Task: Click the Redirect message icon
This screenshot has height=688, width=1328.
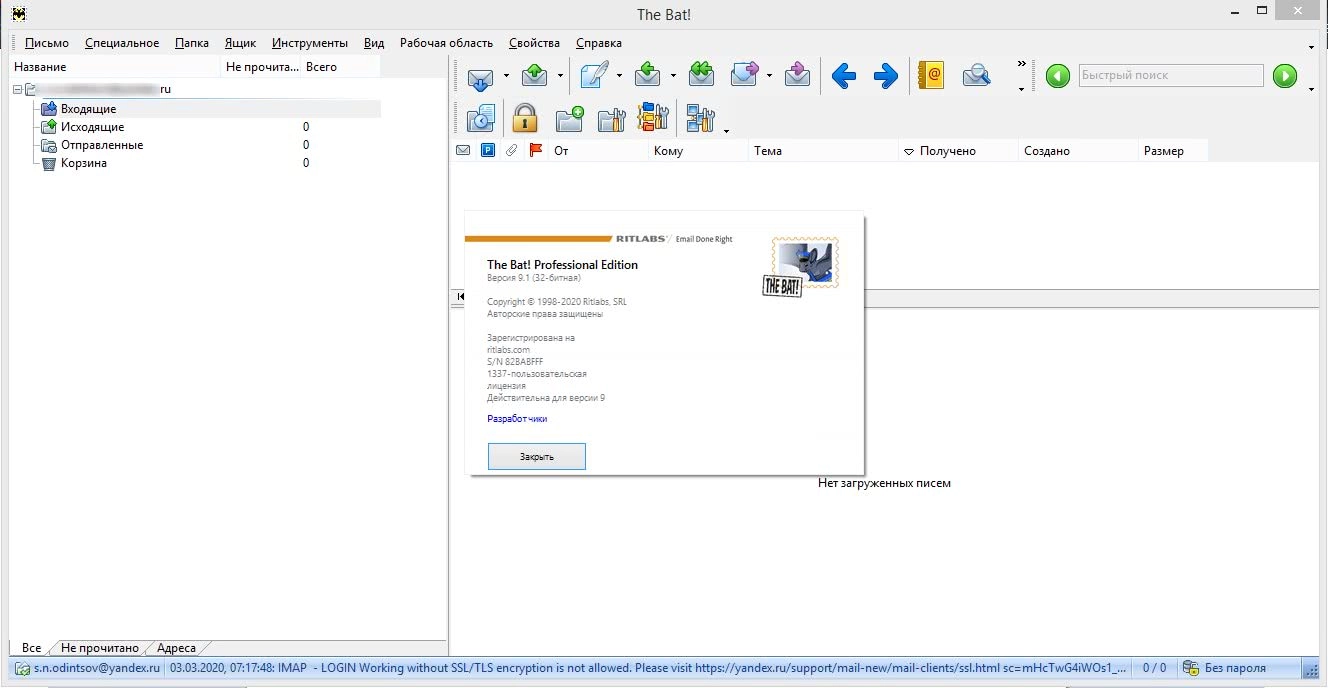Action: [797, 75]
